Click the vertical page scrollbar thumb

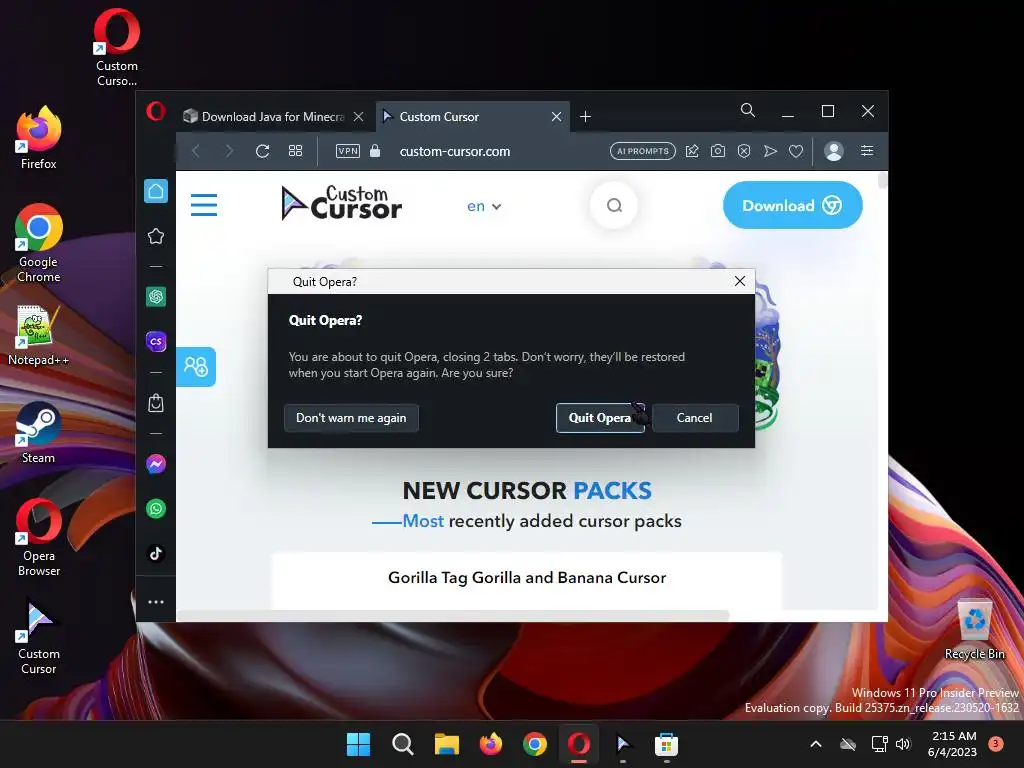pyautogui.click(x=882, y=180)
